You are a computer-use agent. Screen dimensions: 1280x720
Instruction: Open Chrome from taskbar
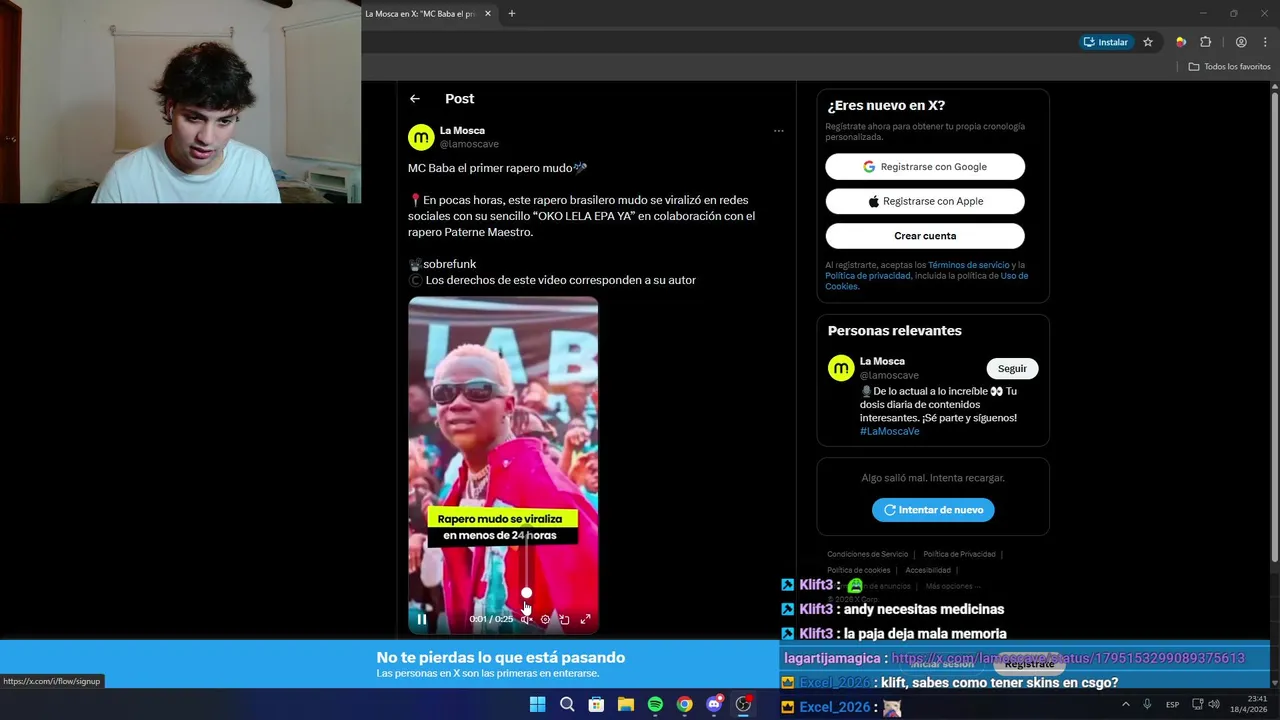click(684, 705)
